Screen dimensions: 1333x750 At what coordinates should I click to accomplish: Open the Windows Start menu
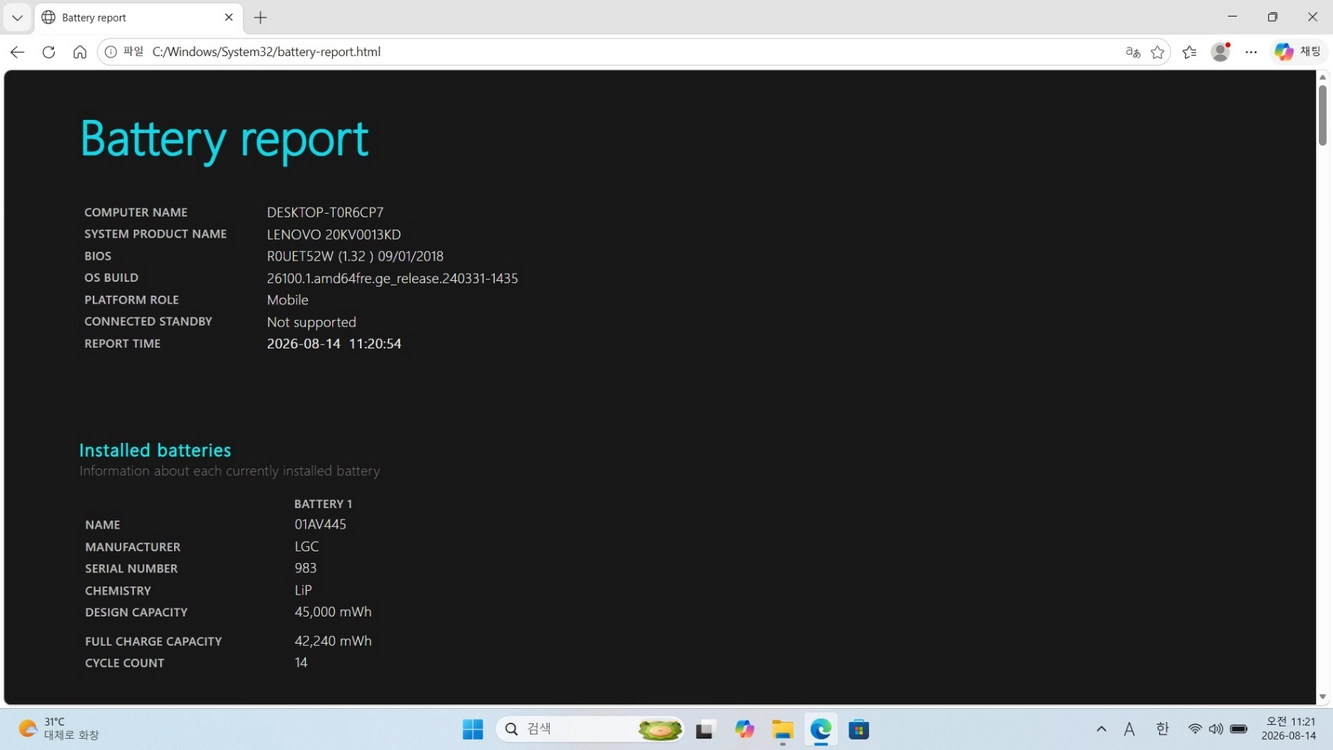(473, 729)
